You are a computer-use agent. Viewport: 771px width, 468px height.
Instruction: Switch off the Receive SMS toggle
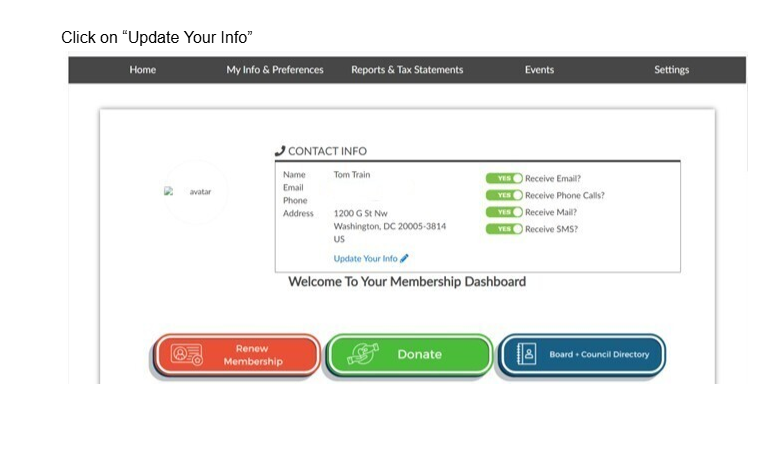[x=504, y=229]
